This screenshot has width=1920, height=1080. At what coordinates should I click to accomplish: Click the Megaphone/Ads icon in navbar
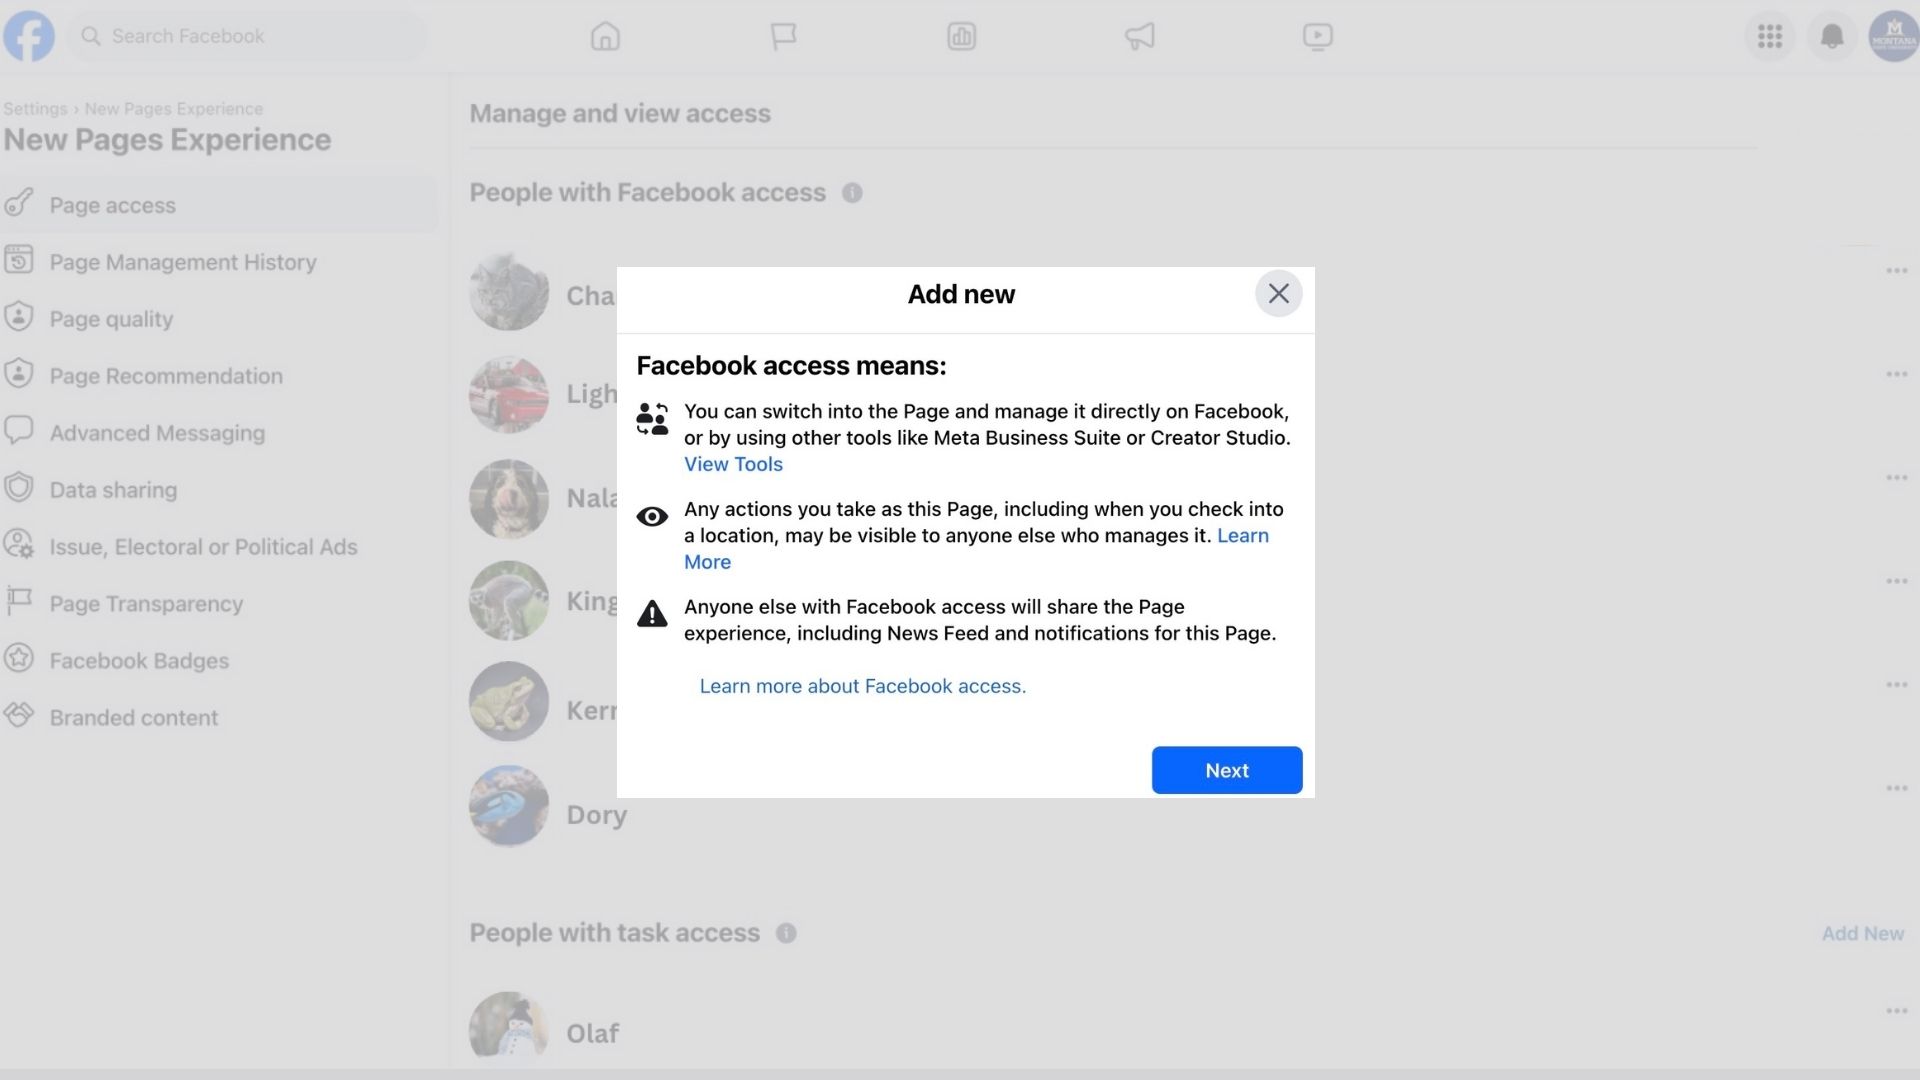click(1139, 36)
